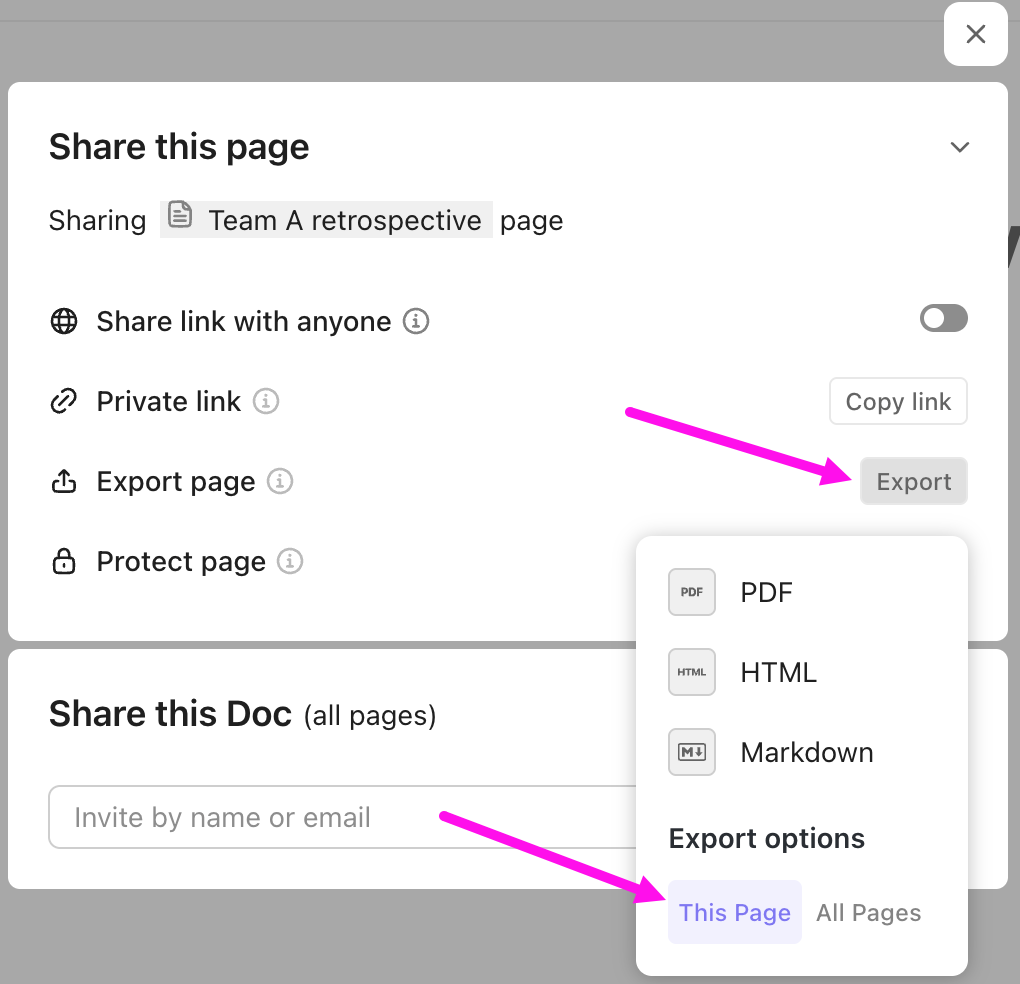Image resolution: width=1020 pixels, height=984 pixels.
Task: Switch export scope to All Pages
Action: point(868,912)
